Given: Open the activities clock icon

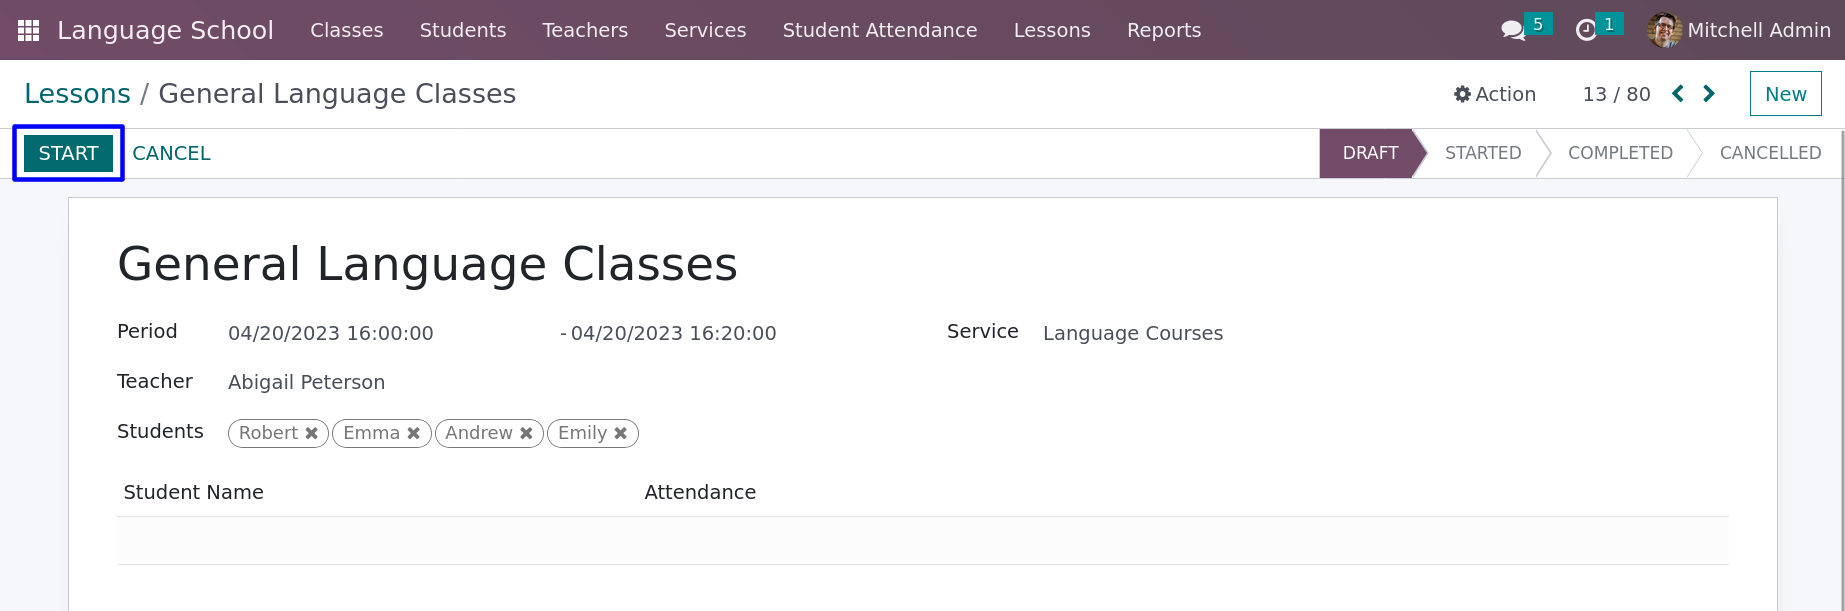Looking at the screenshot, I should pos(1586,31).
